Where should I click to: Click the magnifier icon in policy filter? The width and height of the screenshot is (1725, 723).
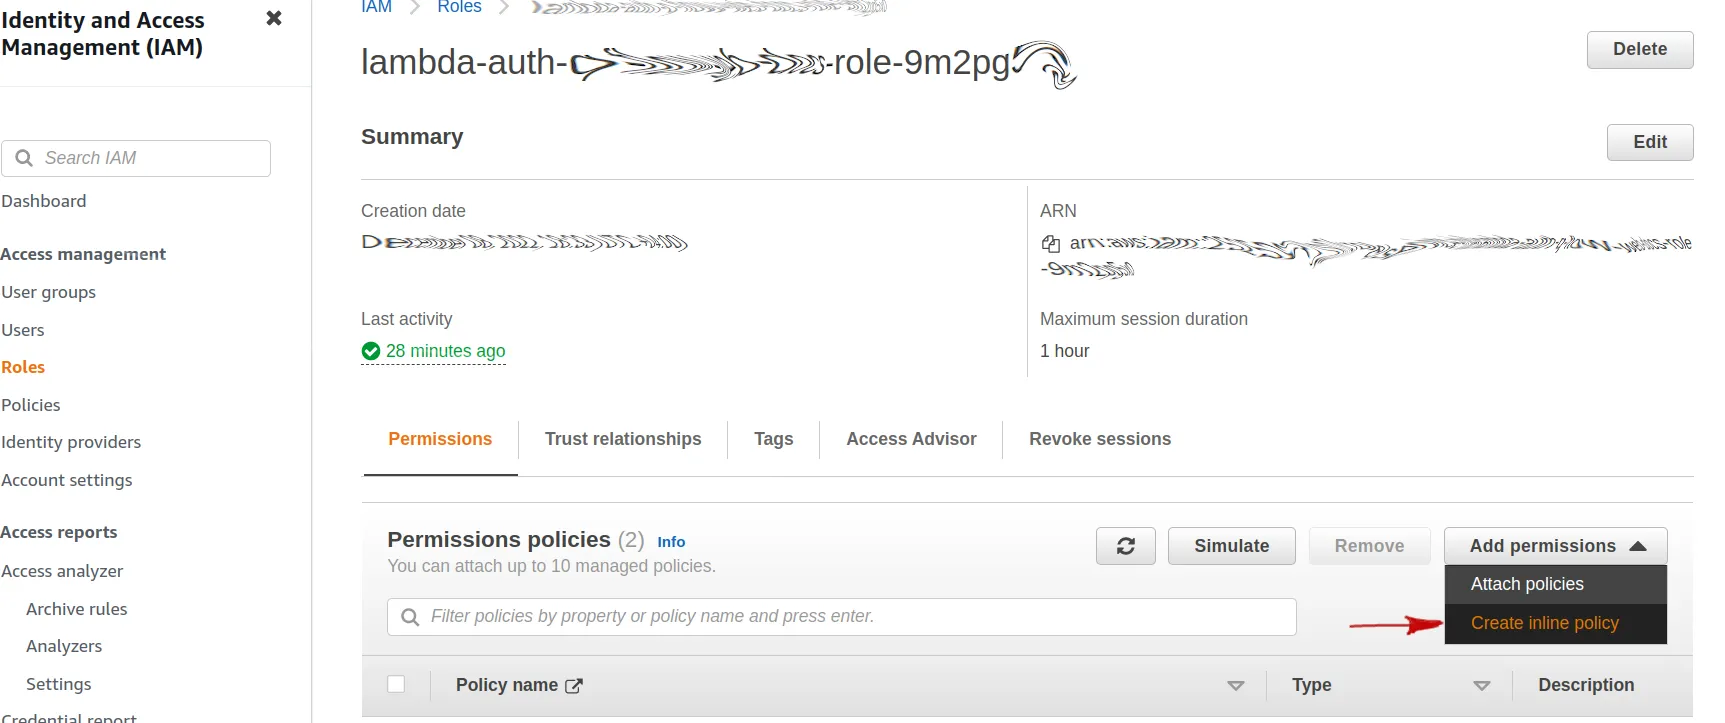click(410, 617)
